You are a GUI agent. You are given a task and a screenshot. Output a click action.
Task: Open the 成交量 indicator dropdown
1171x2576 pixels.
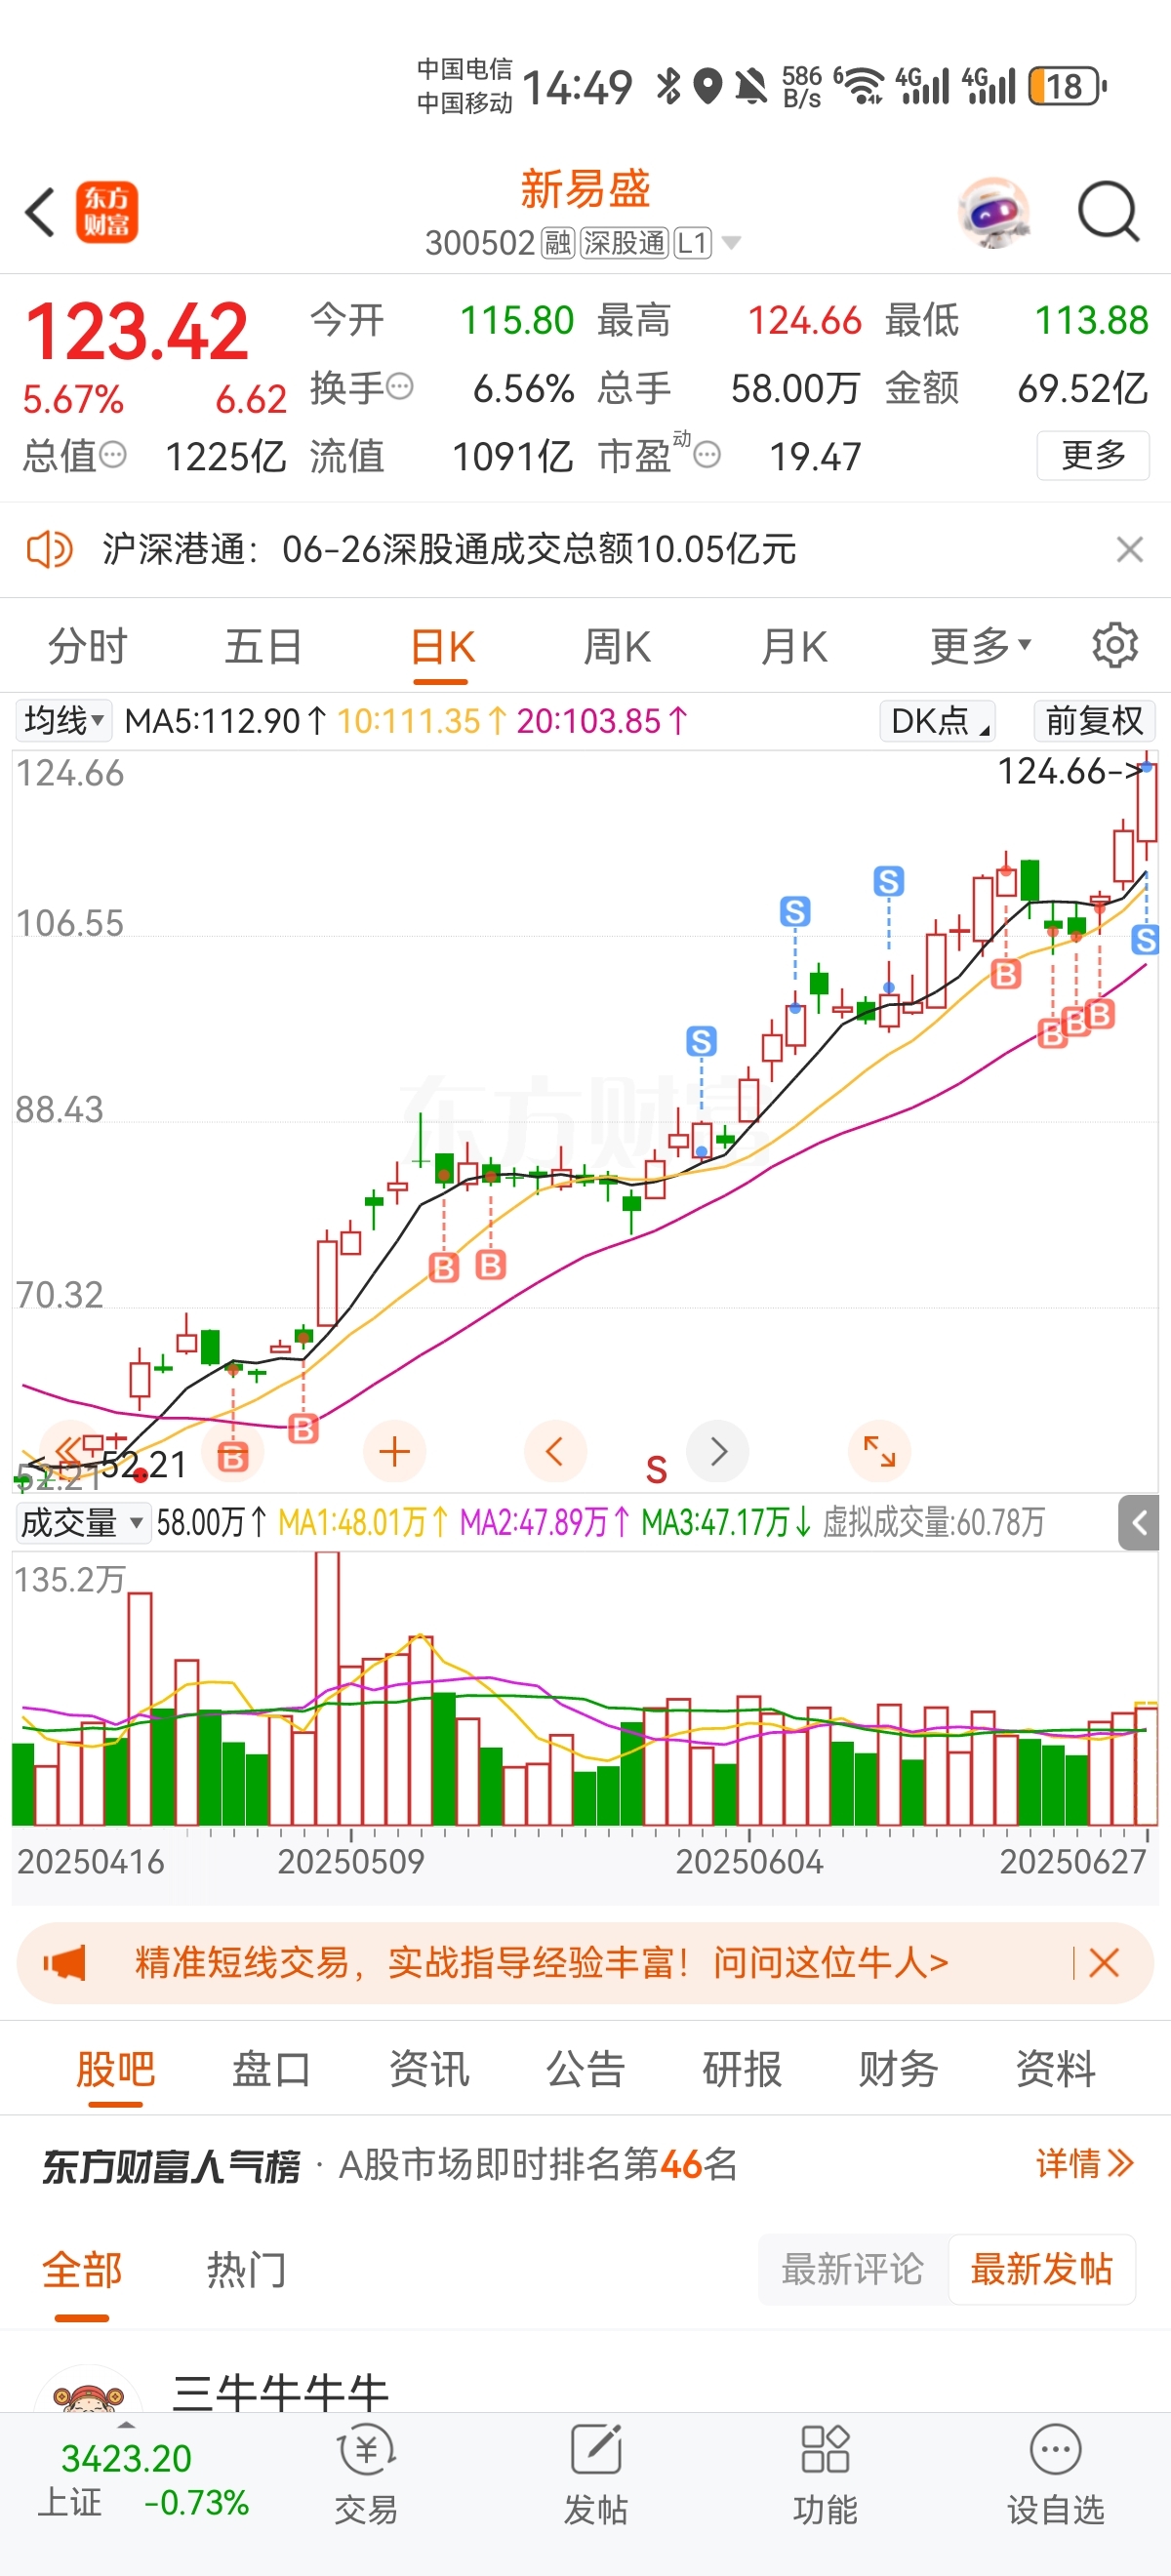click(x=83, y=1523)
